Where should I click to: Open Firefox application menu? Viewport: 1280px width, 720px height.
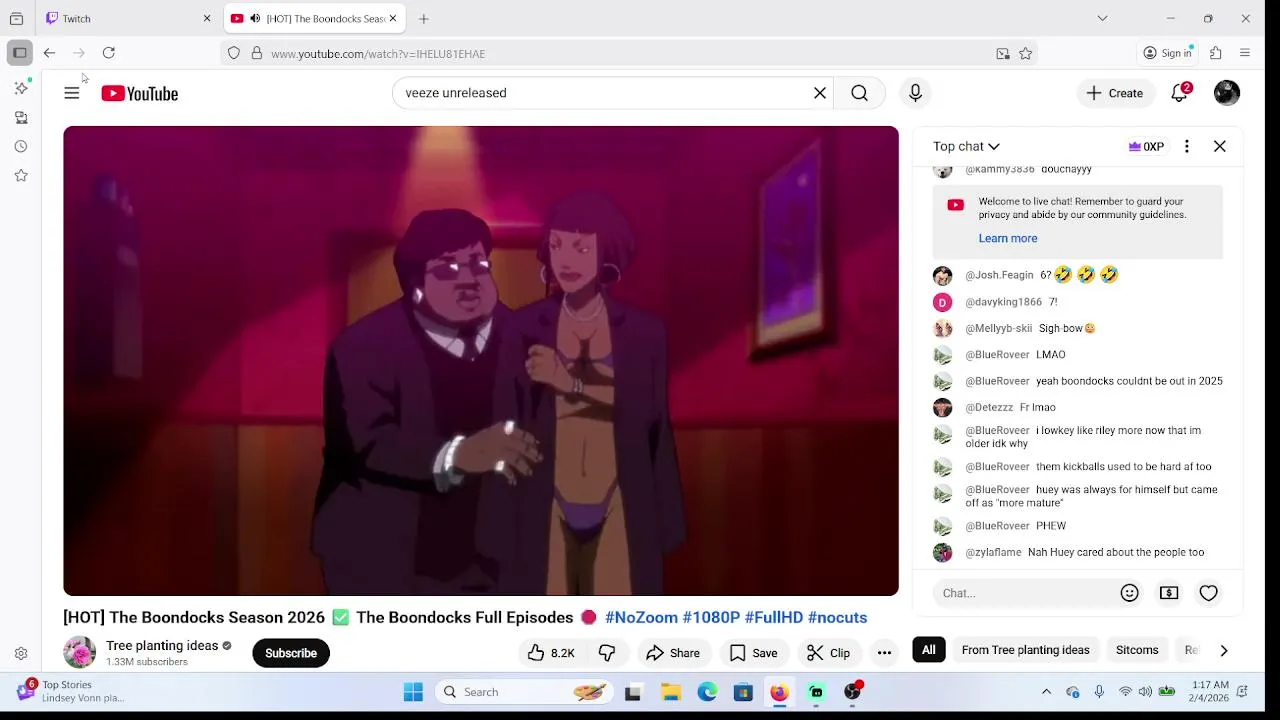[1245, 53]
